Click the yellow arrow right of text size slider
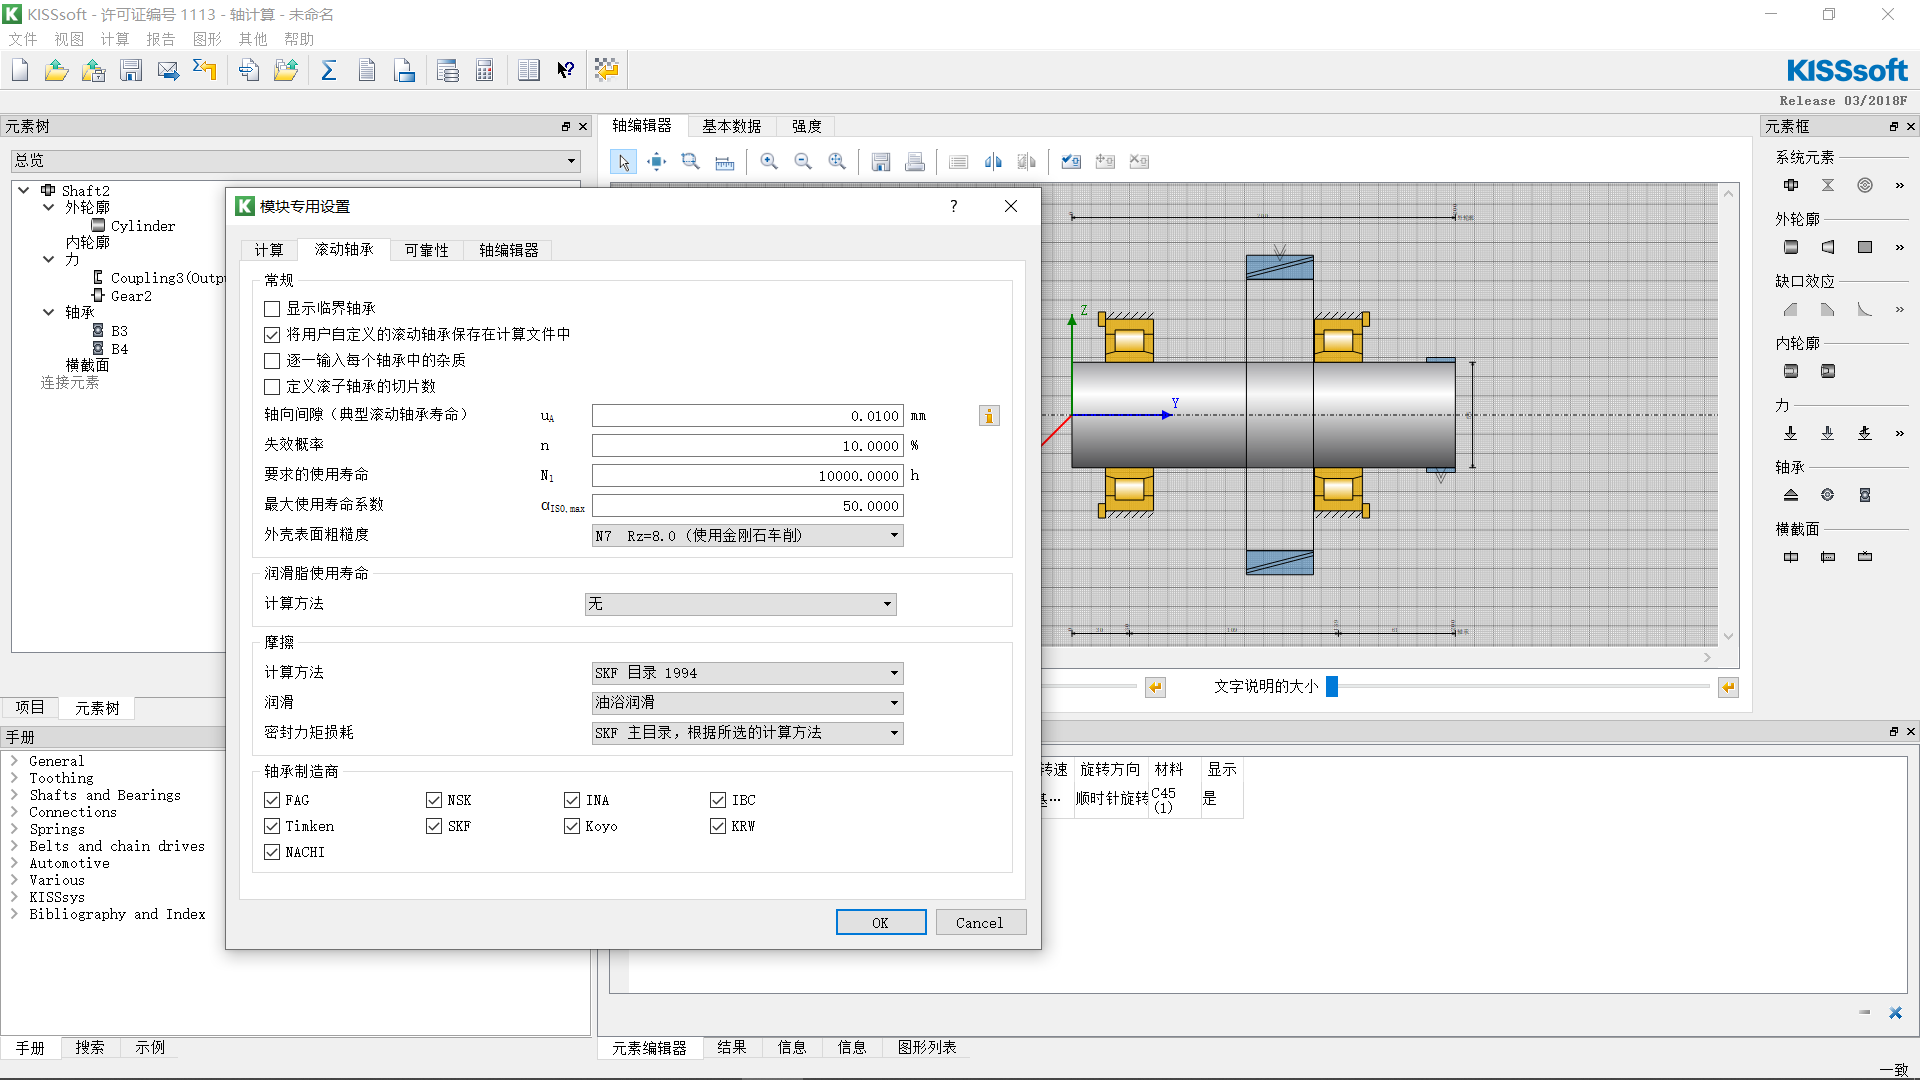The image size is (1920, 1080). click(1728, 687)
